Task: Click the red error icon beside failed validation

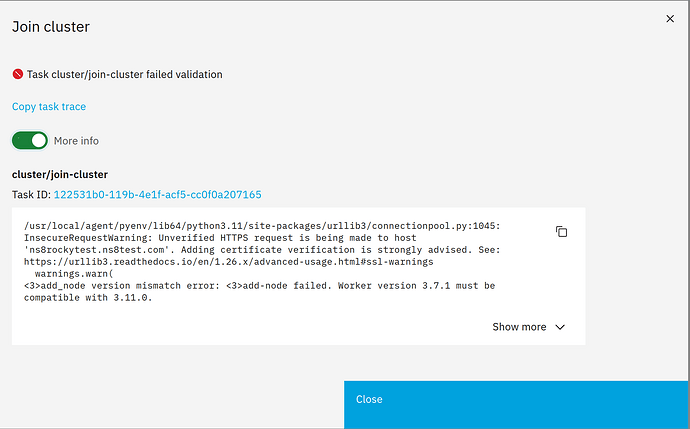Action: pyautogui.click(x=17, y=74)
